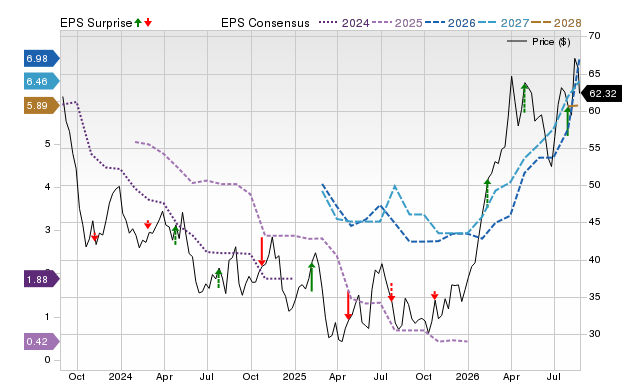Click the 6.46 EPS value tag
640x382 pixels.
click(x=42, y=82)
